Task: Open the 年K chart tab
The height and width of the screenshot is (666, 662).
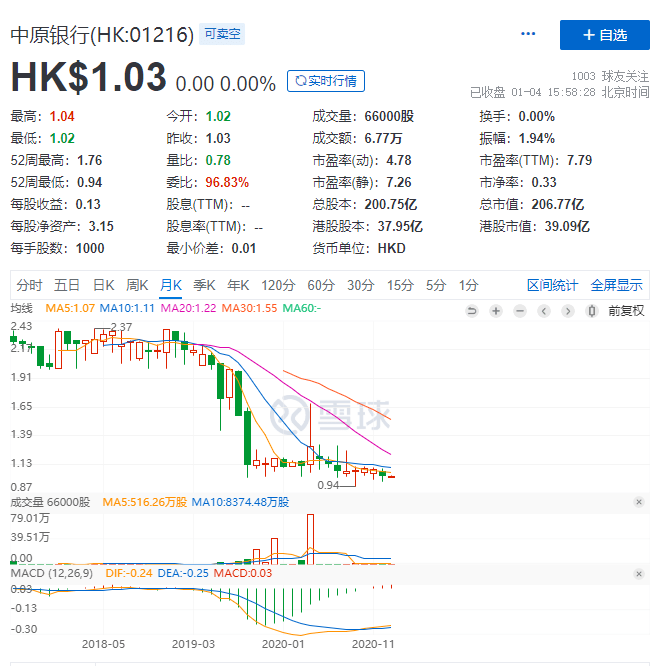Action: (238, 285)
